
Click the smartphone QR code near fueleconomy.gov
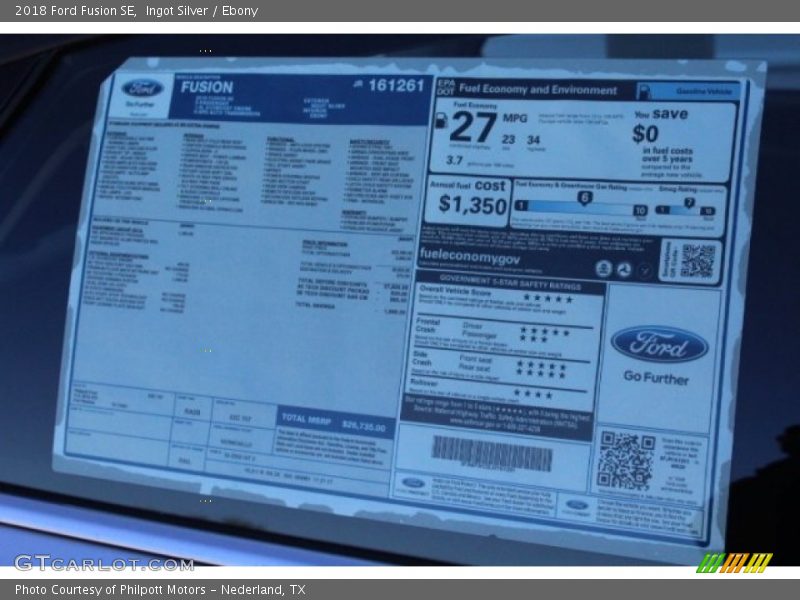click(696, 261)
